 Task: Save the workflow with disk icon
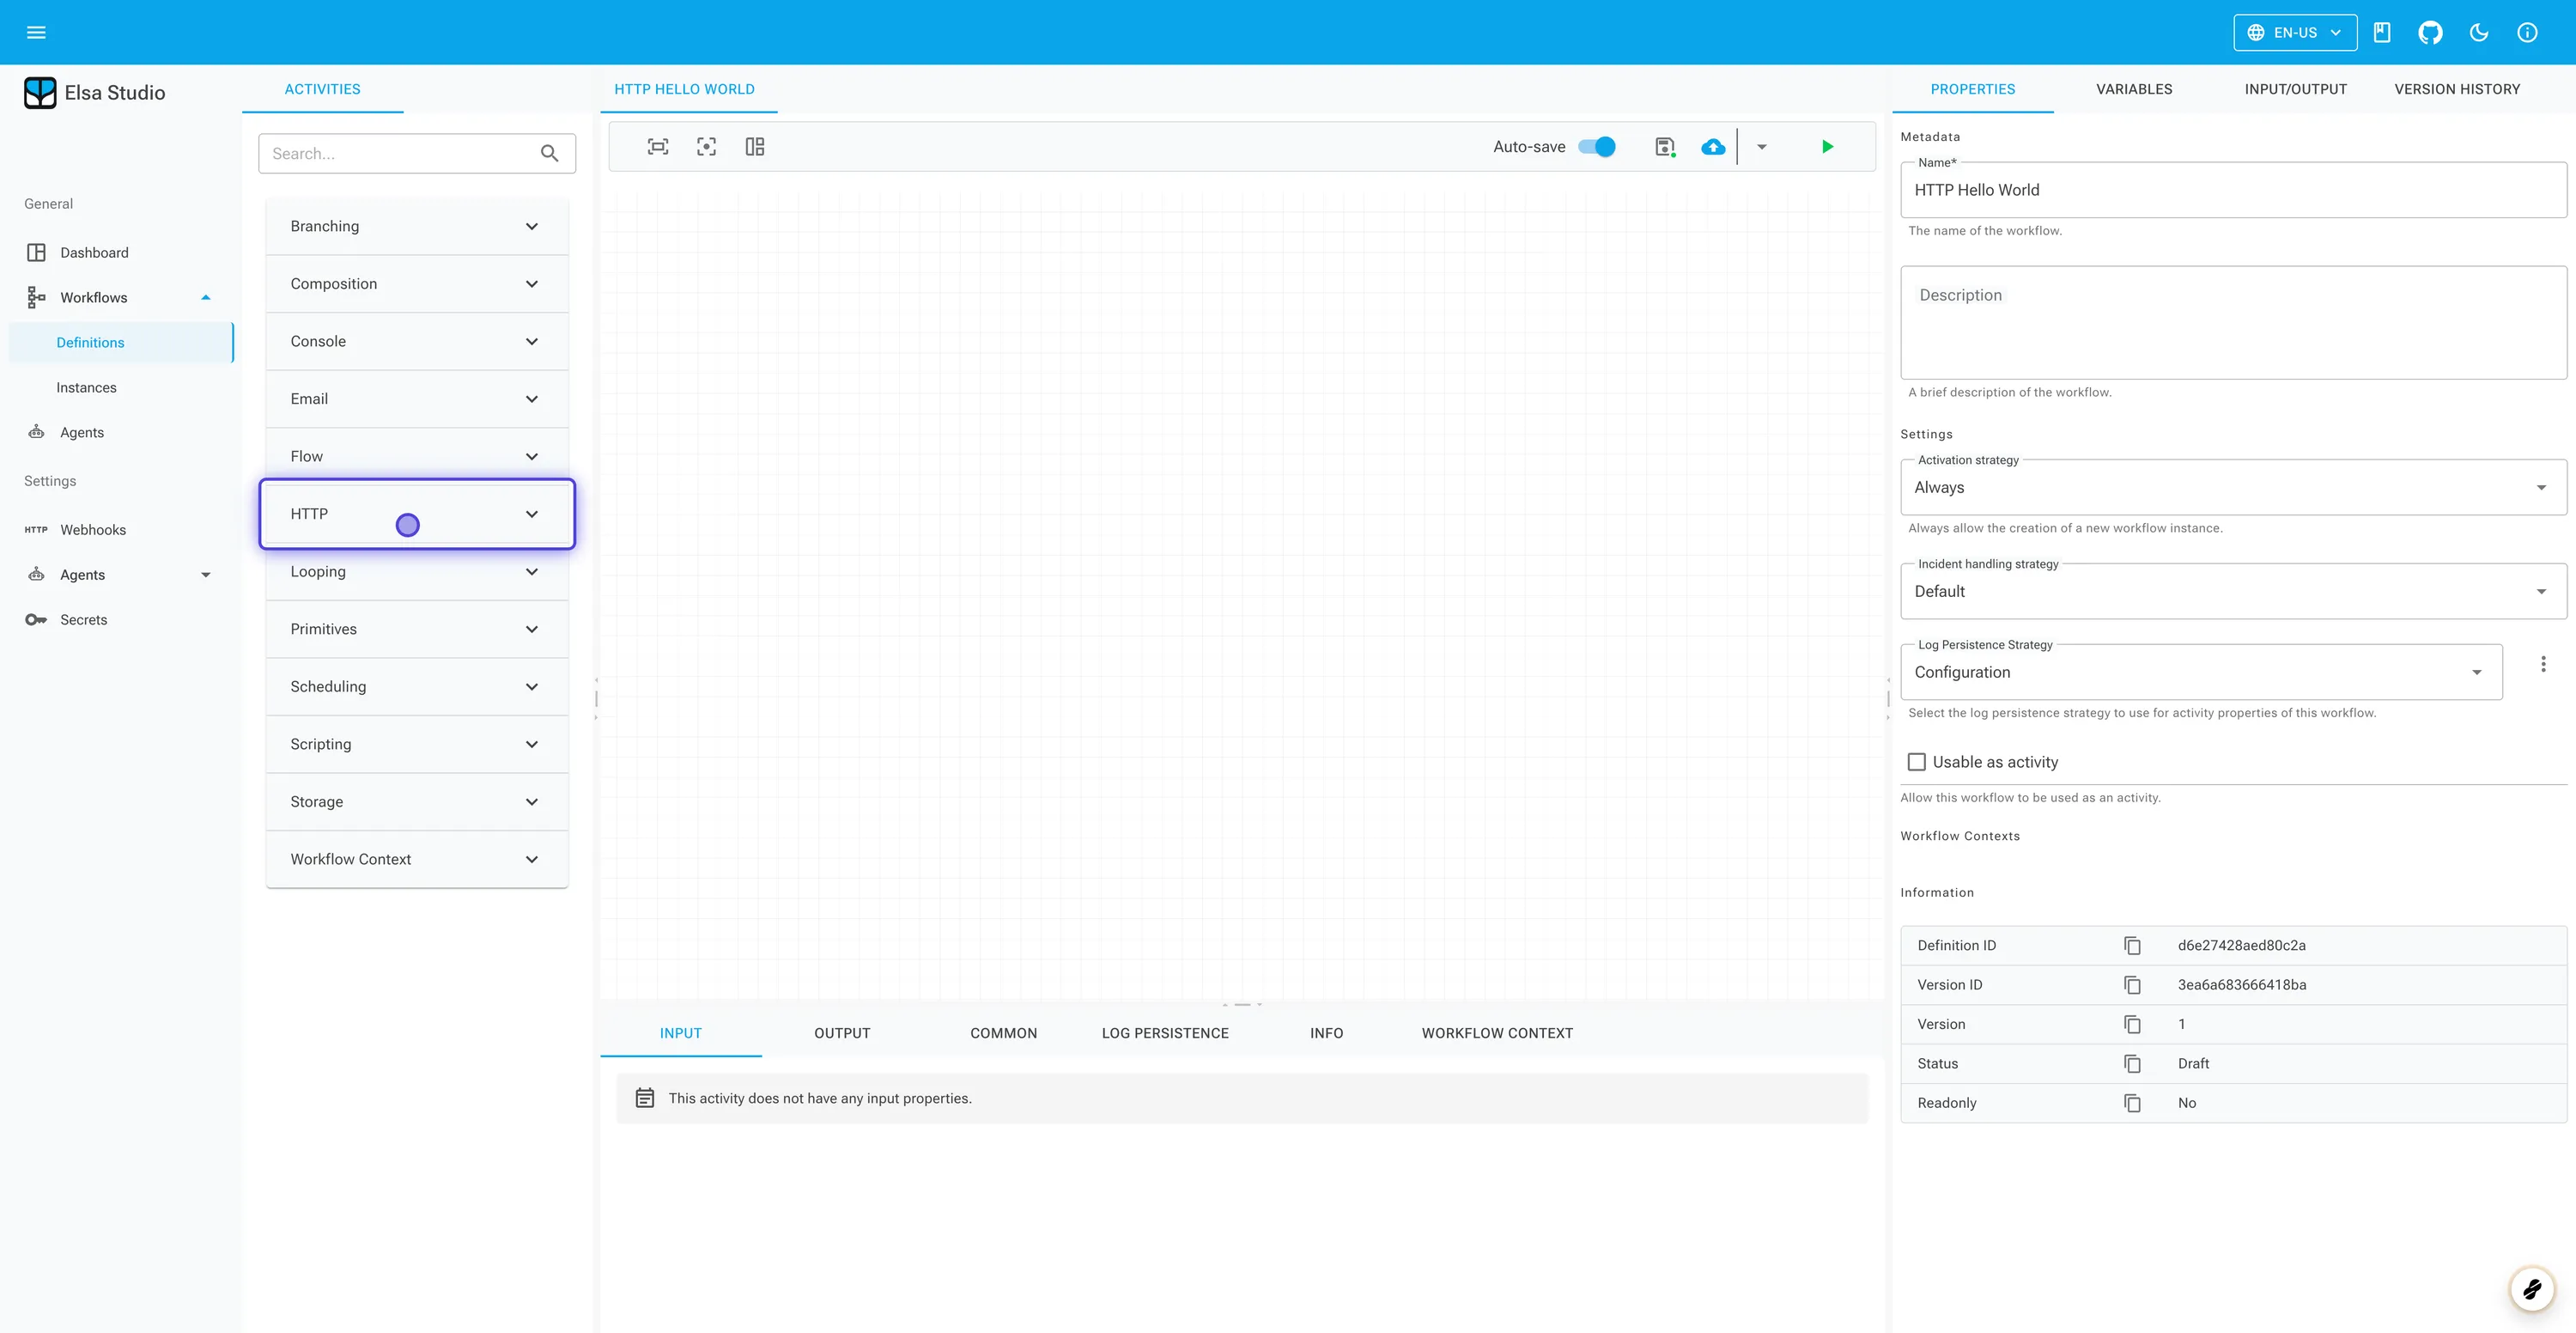pyautogui.click(x=1665, y=147)
